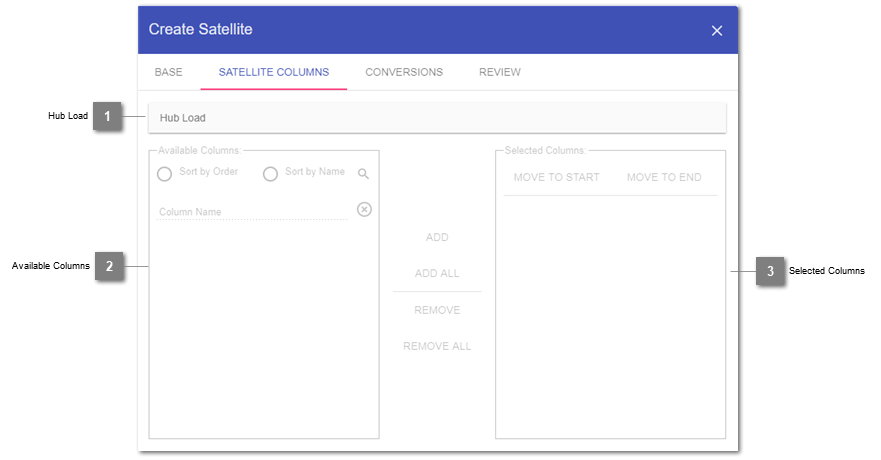Click the number 3 callout badge
The width and height of the screenshot is (881, 460).
pos(770,271)
